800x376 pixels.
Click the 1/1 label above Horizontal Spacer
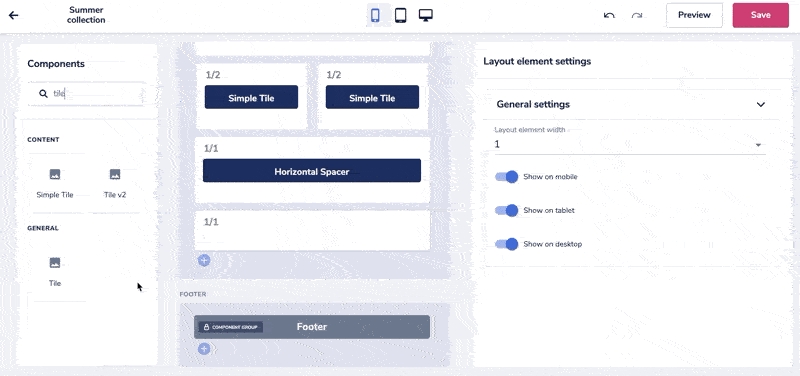coord(211,148)
